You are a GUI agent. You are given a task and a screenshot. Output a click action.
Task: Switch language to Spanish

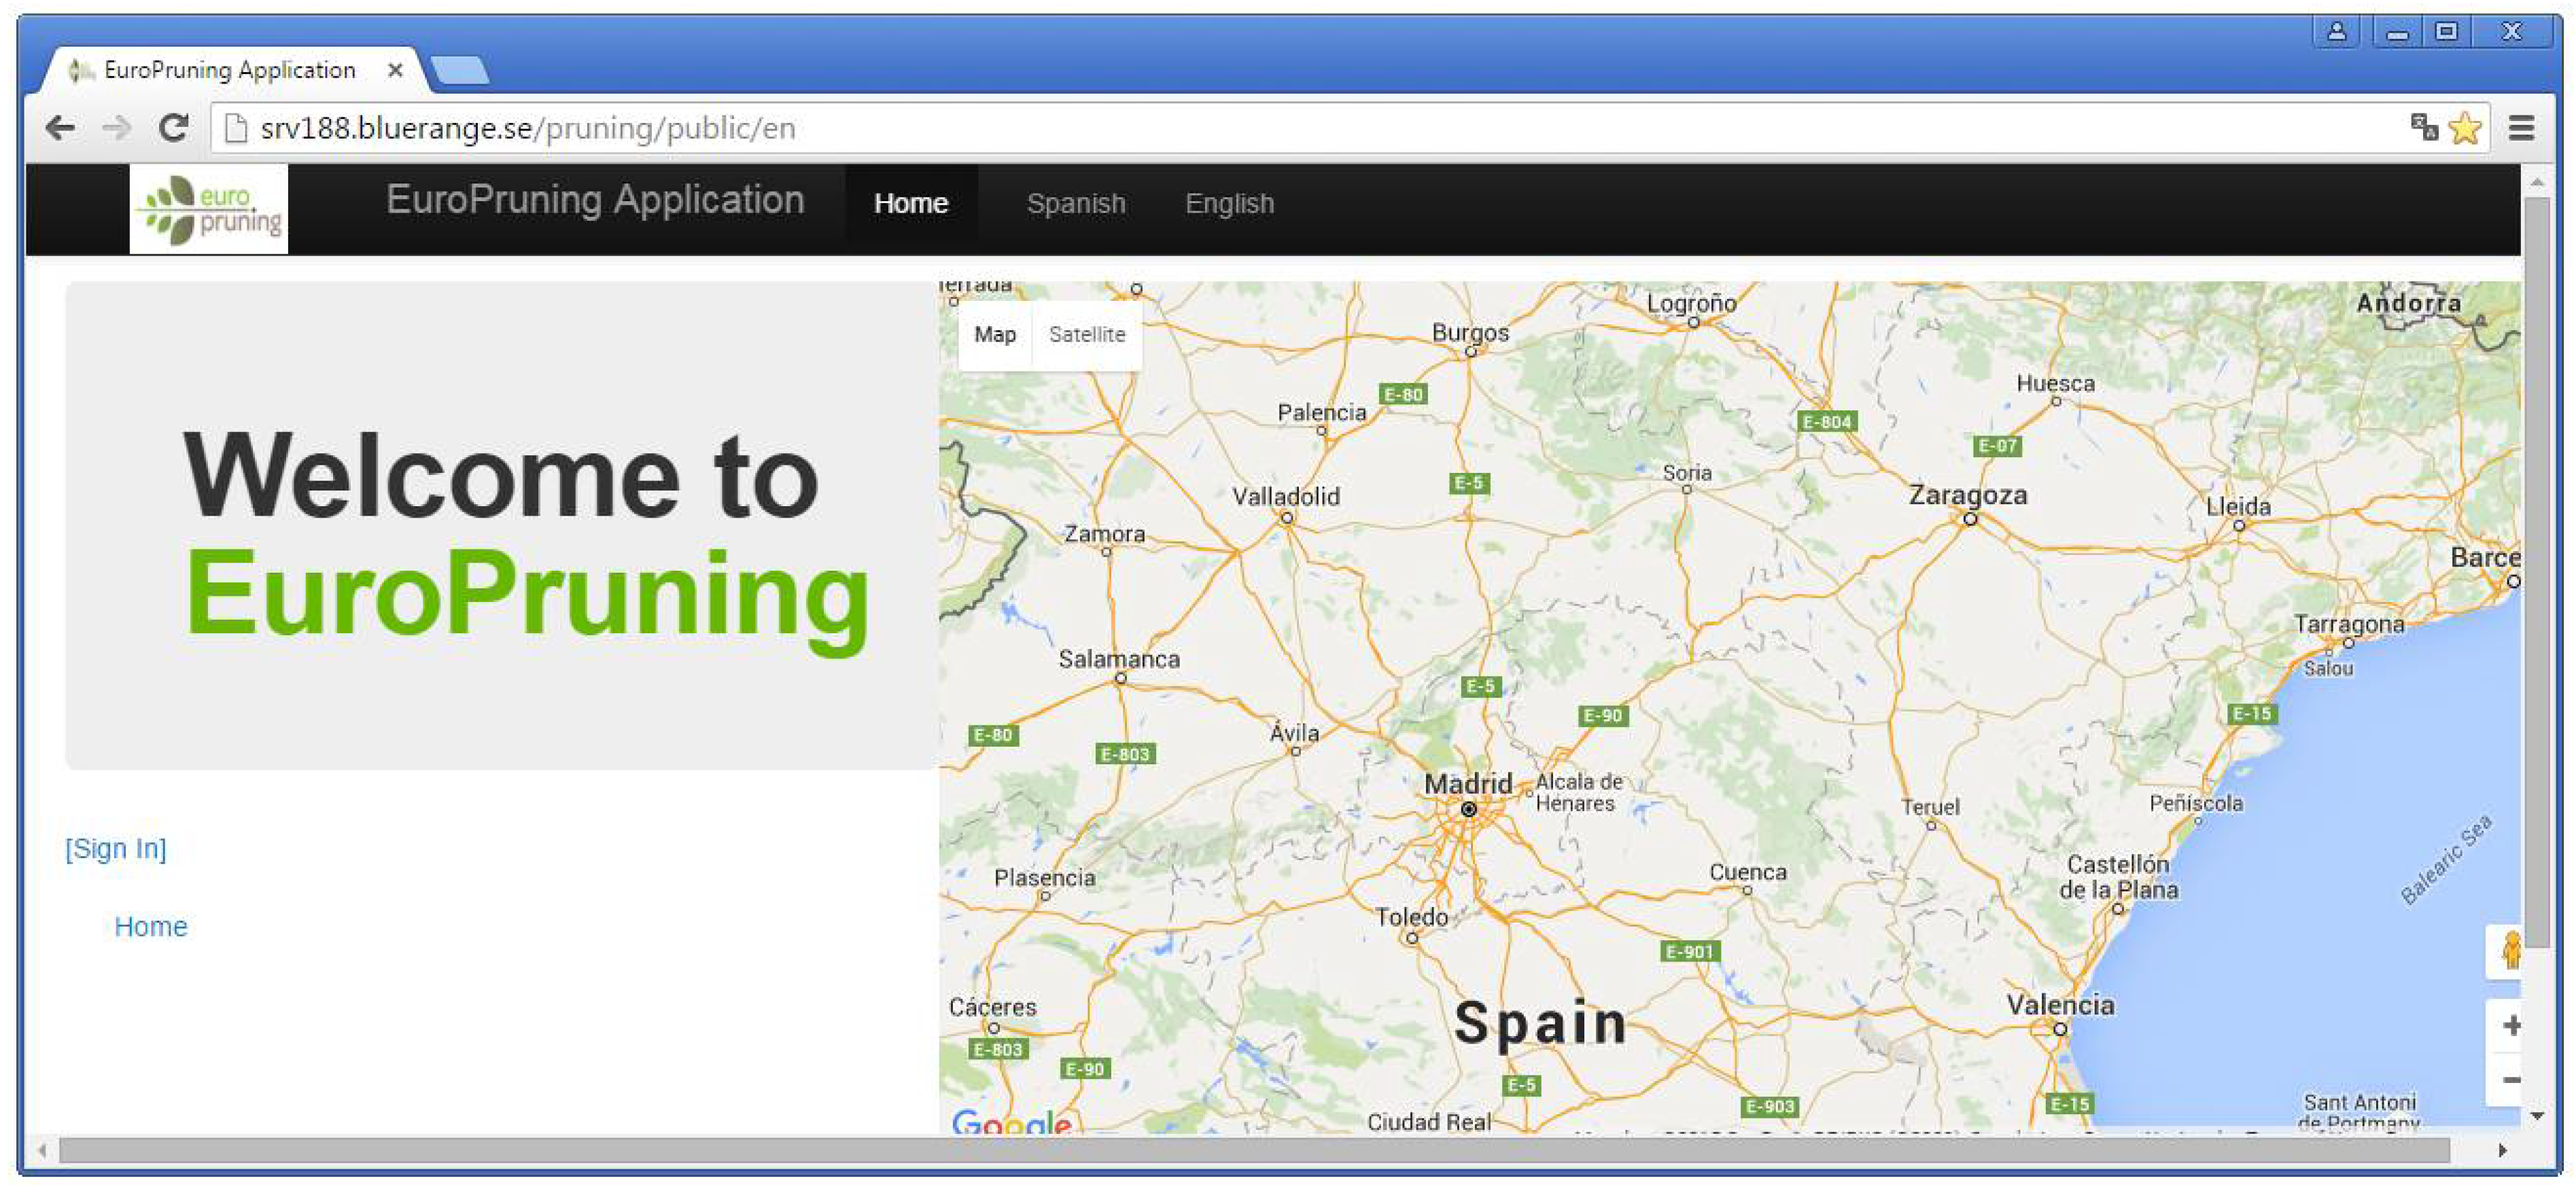click(1075, 203)
